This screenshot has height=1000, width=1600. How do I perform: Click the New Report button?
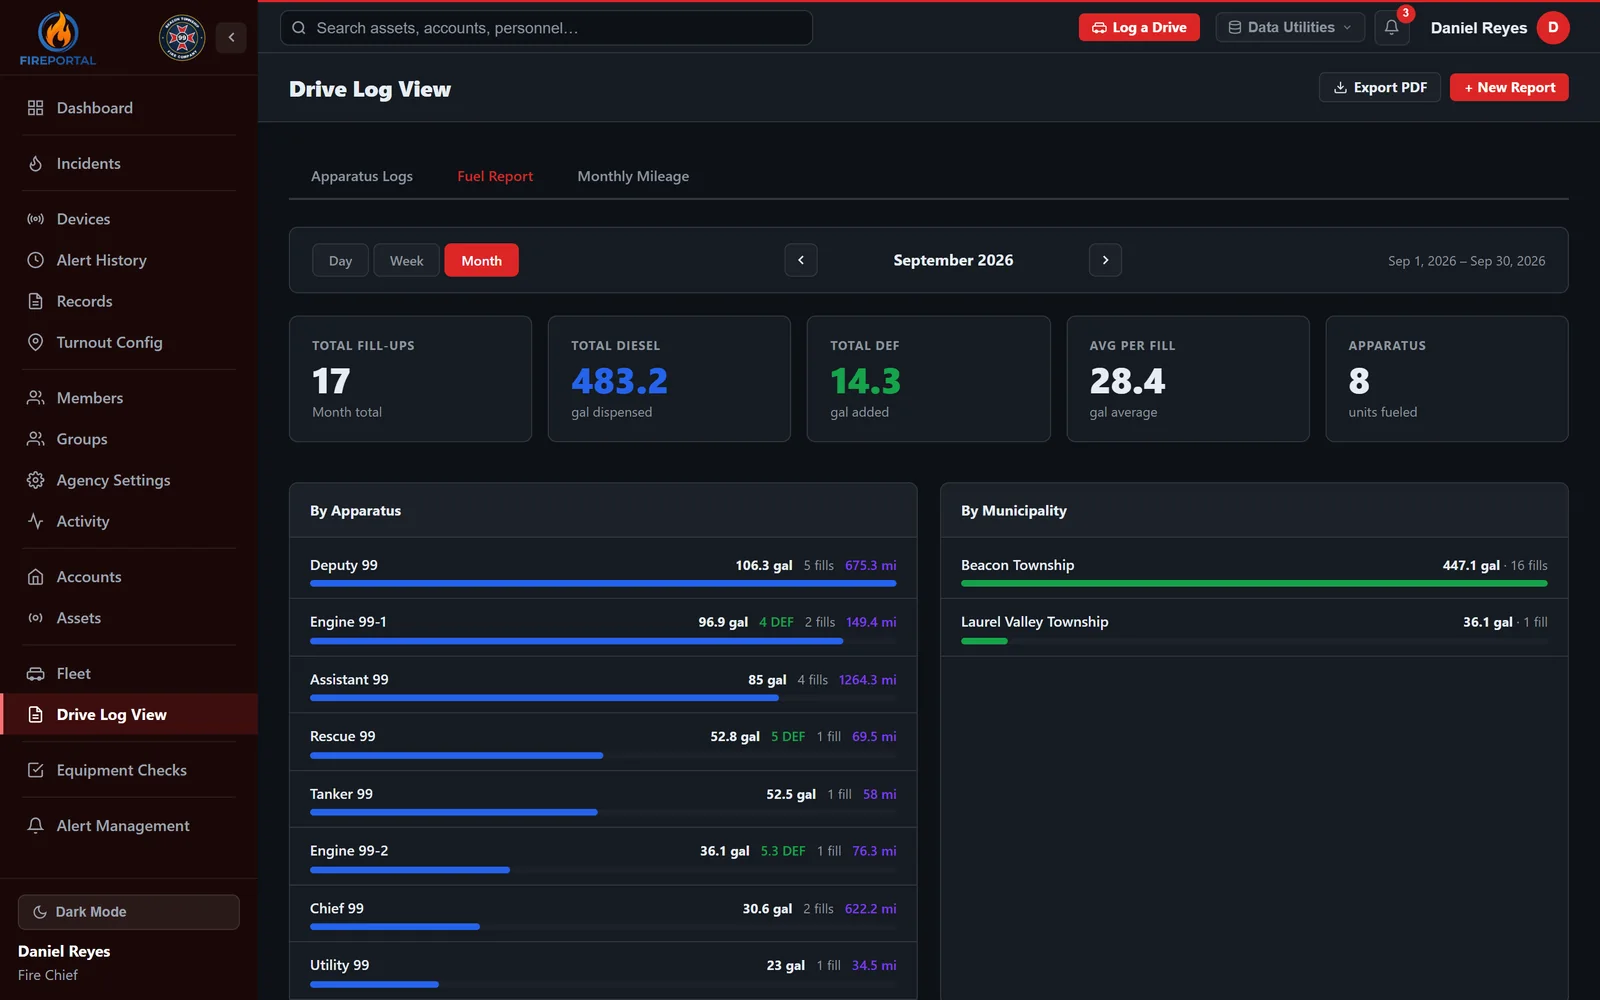(1509, 88)
